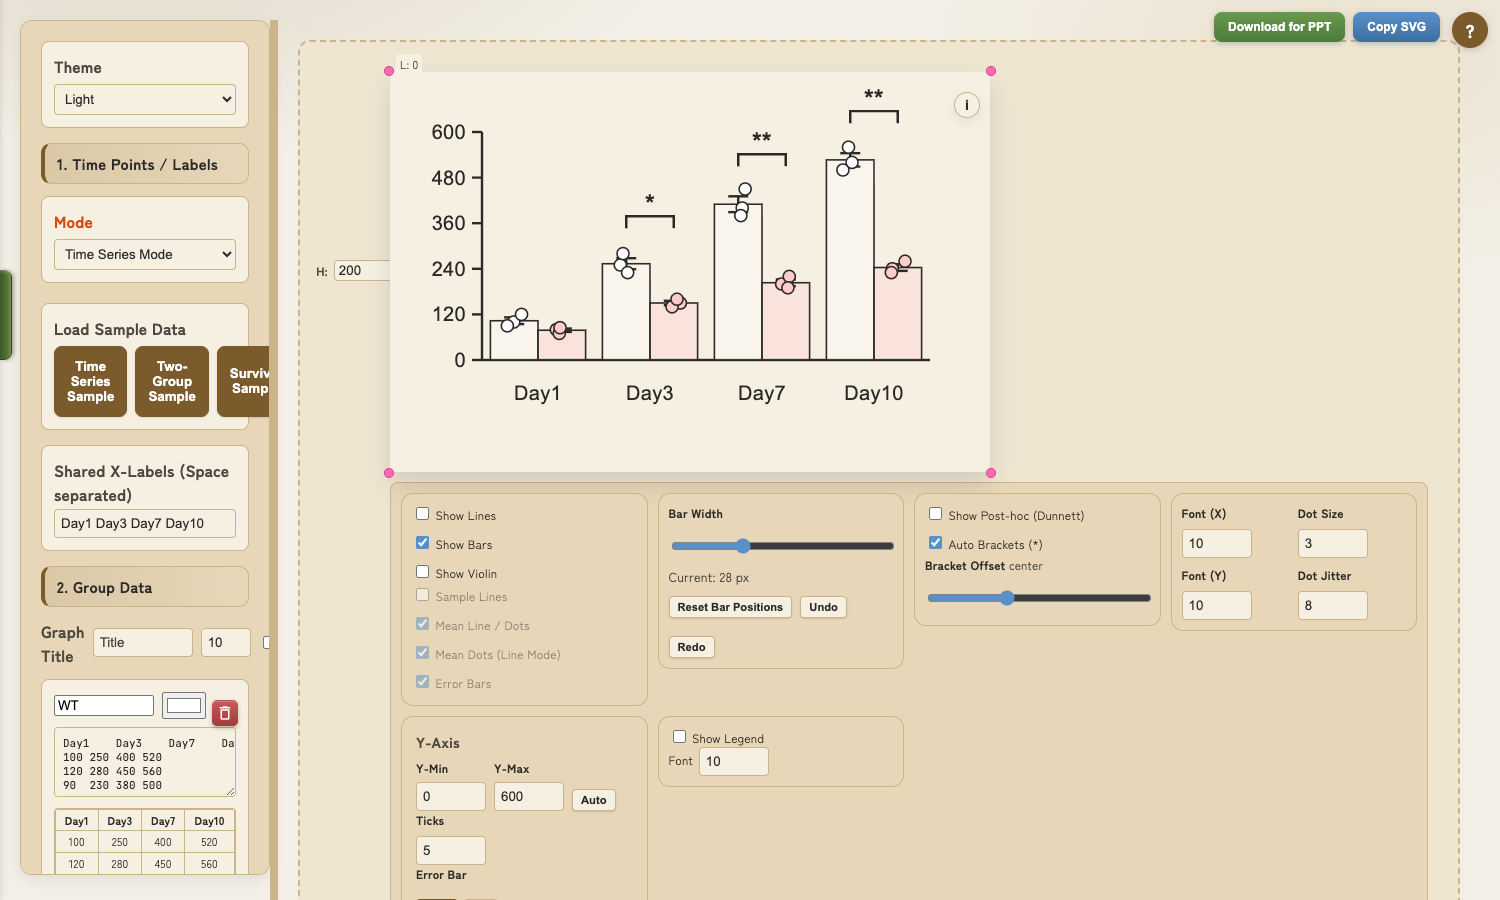Open the WT group color swatch
This screenshot has width=1500, height=900.
click(184, 705)
